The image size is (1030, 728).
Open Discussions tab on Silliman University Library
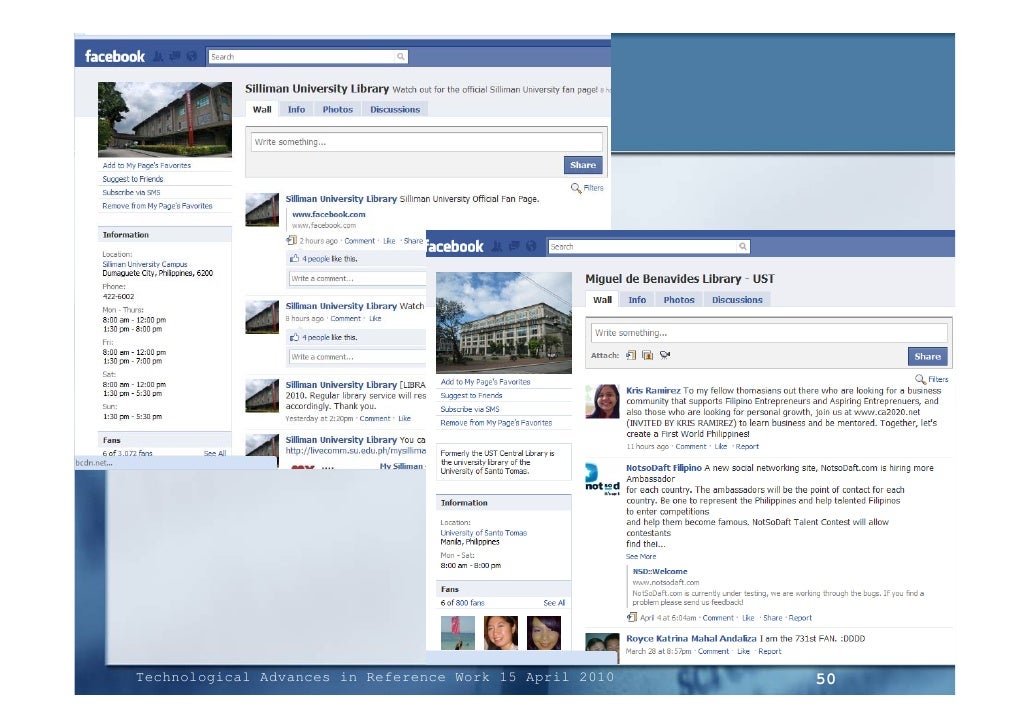click(x=395, y=110)
